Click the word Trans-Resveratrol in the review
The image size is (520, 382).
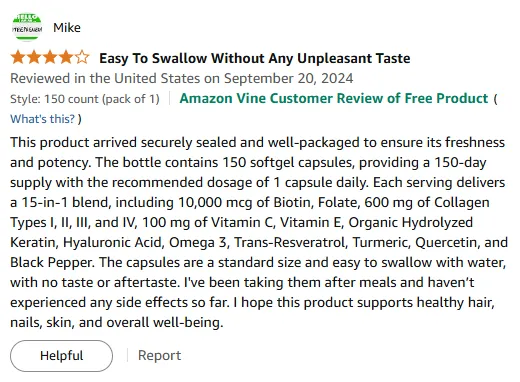click(x=291, y=242)
